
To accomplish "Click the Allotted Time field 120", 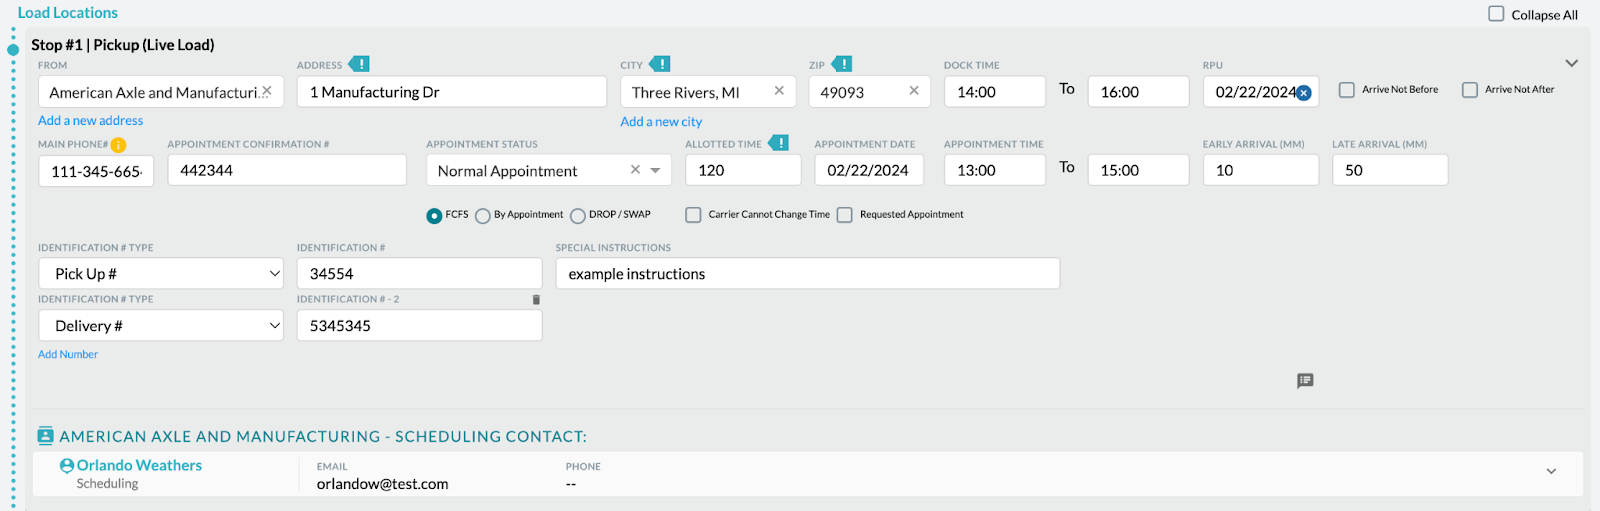I will (743, 170).
